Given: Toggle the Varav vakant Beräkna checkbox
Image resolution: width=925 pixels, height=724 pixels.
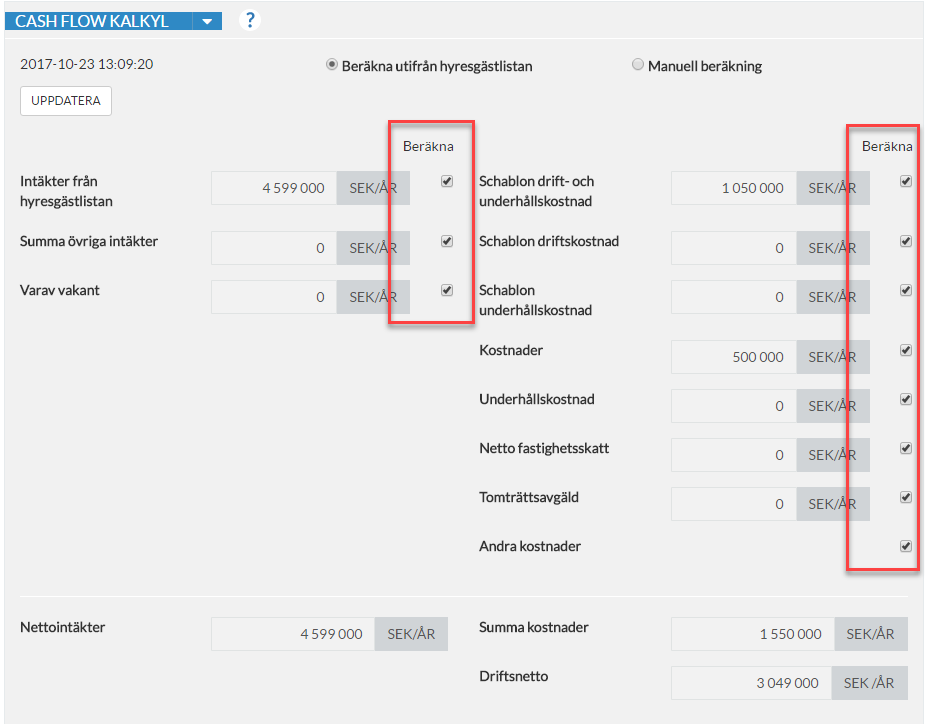Looking at the screenshot, I should click(447, 290).
